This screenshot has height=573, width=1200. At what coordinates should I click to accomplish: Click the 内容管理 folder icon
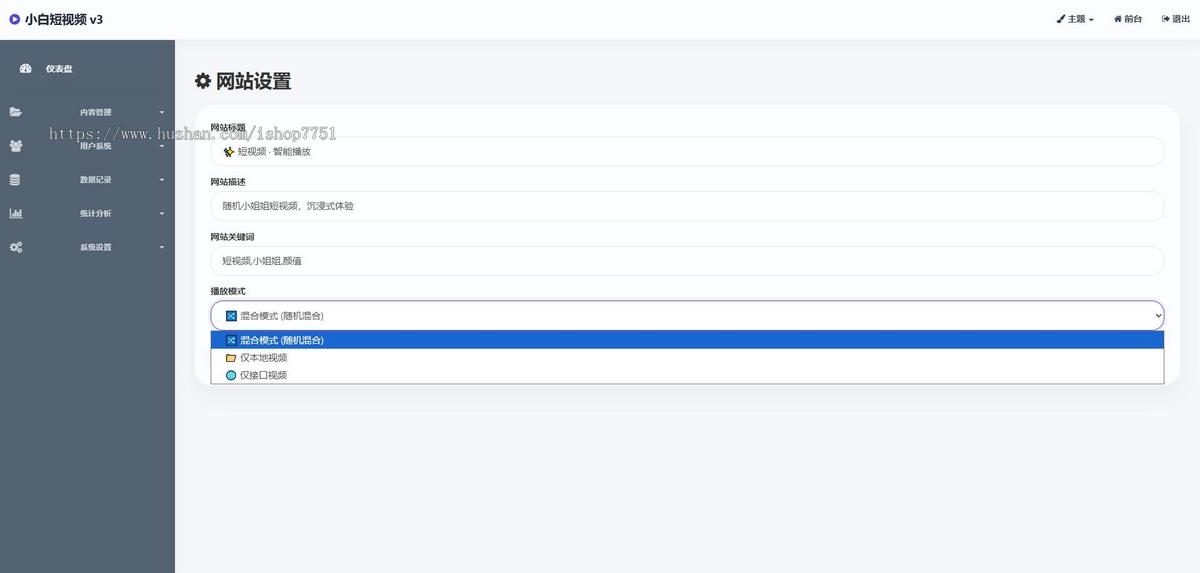(16, 112)
